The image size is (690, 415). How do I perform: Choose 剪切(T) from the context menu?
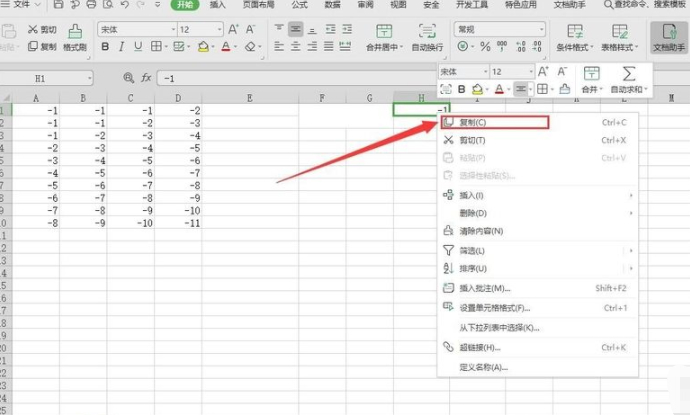pos(539,140)
